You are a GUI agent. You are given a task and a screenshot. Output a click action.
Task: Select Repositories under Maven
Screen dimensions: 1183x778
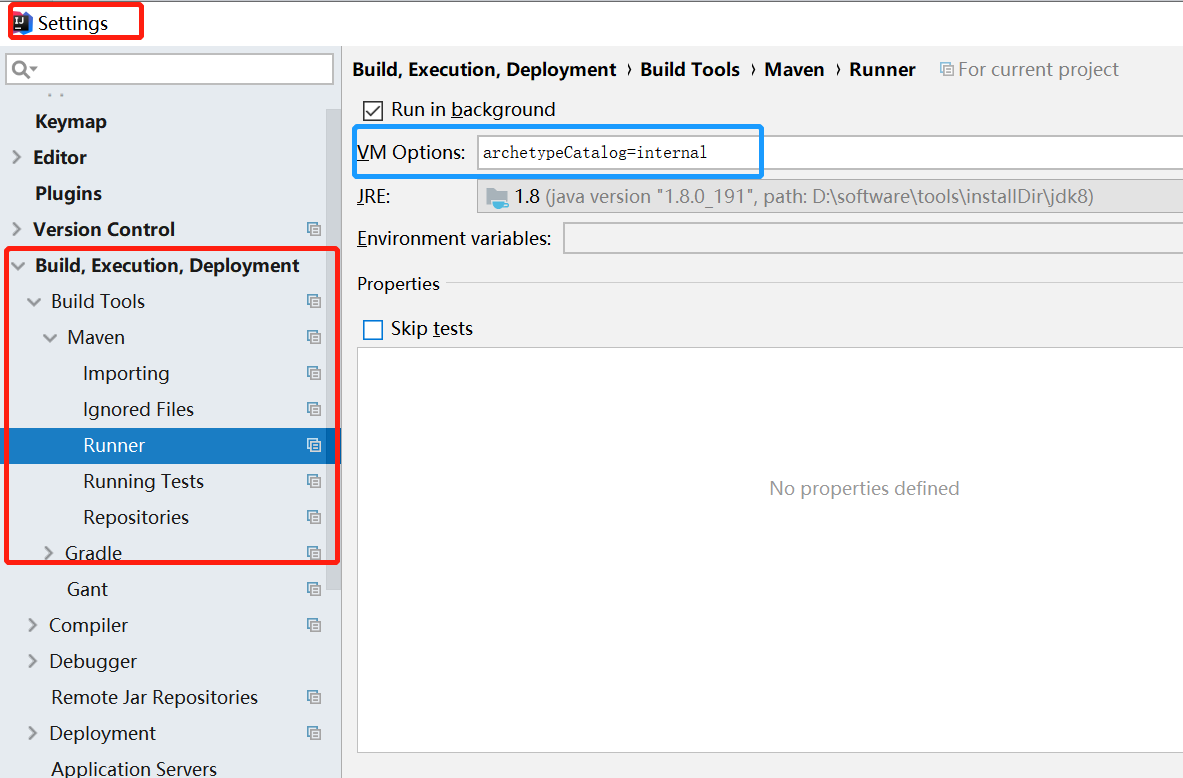[x=136, y=517]
